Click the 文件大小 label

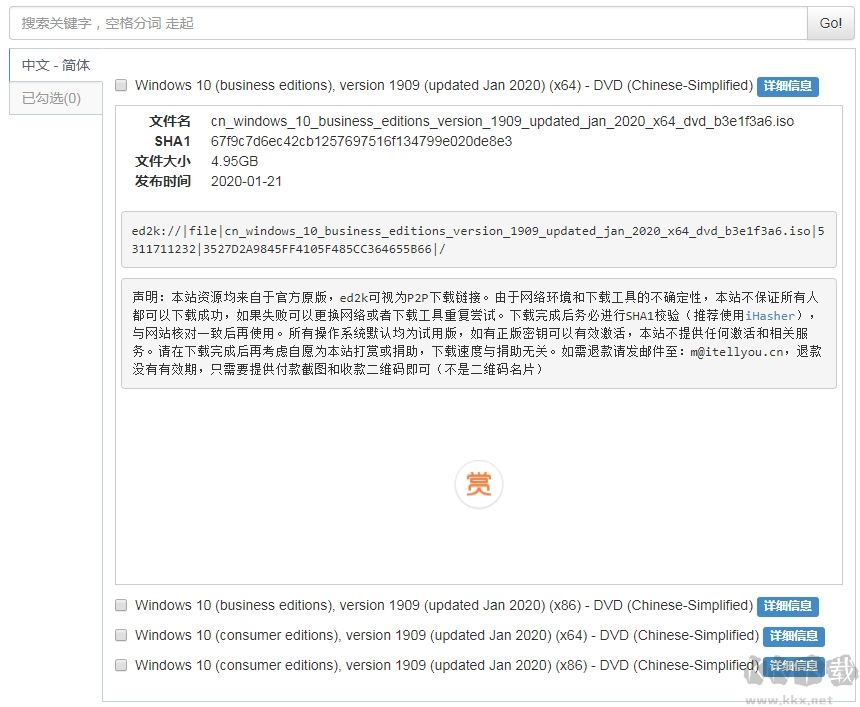pos(163,161)
